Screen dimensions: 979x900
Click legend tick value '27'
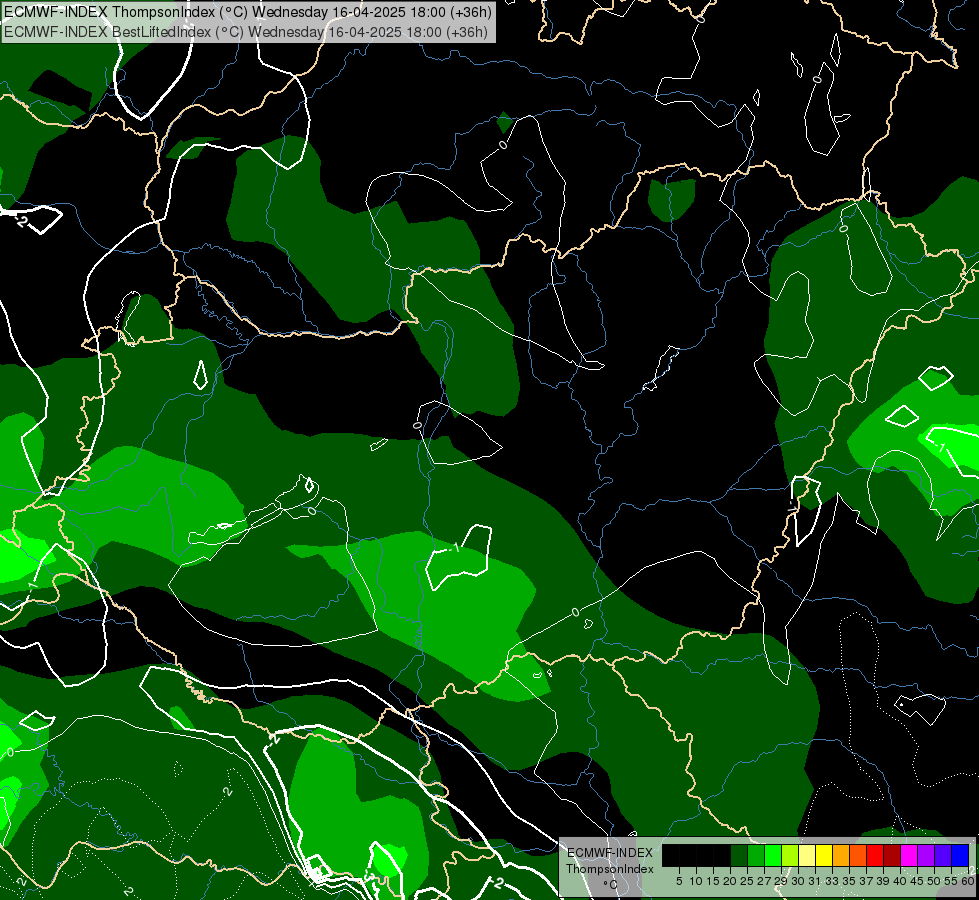764,881
